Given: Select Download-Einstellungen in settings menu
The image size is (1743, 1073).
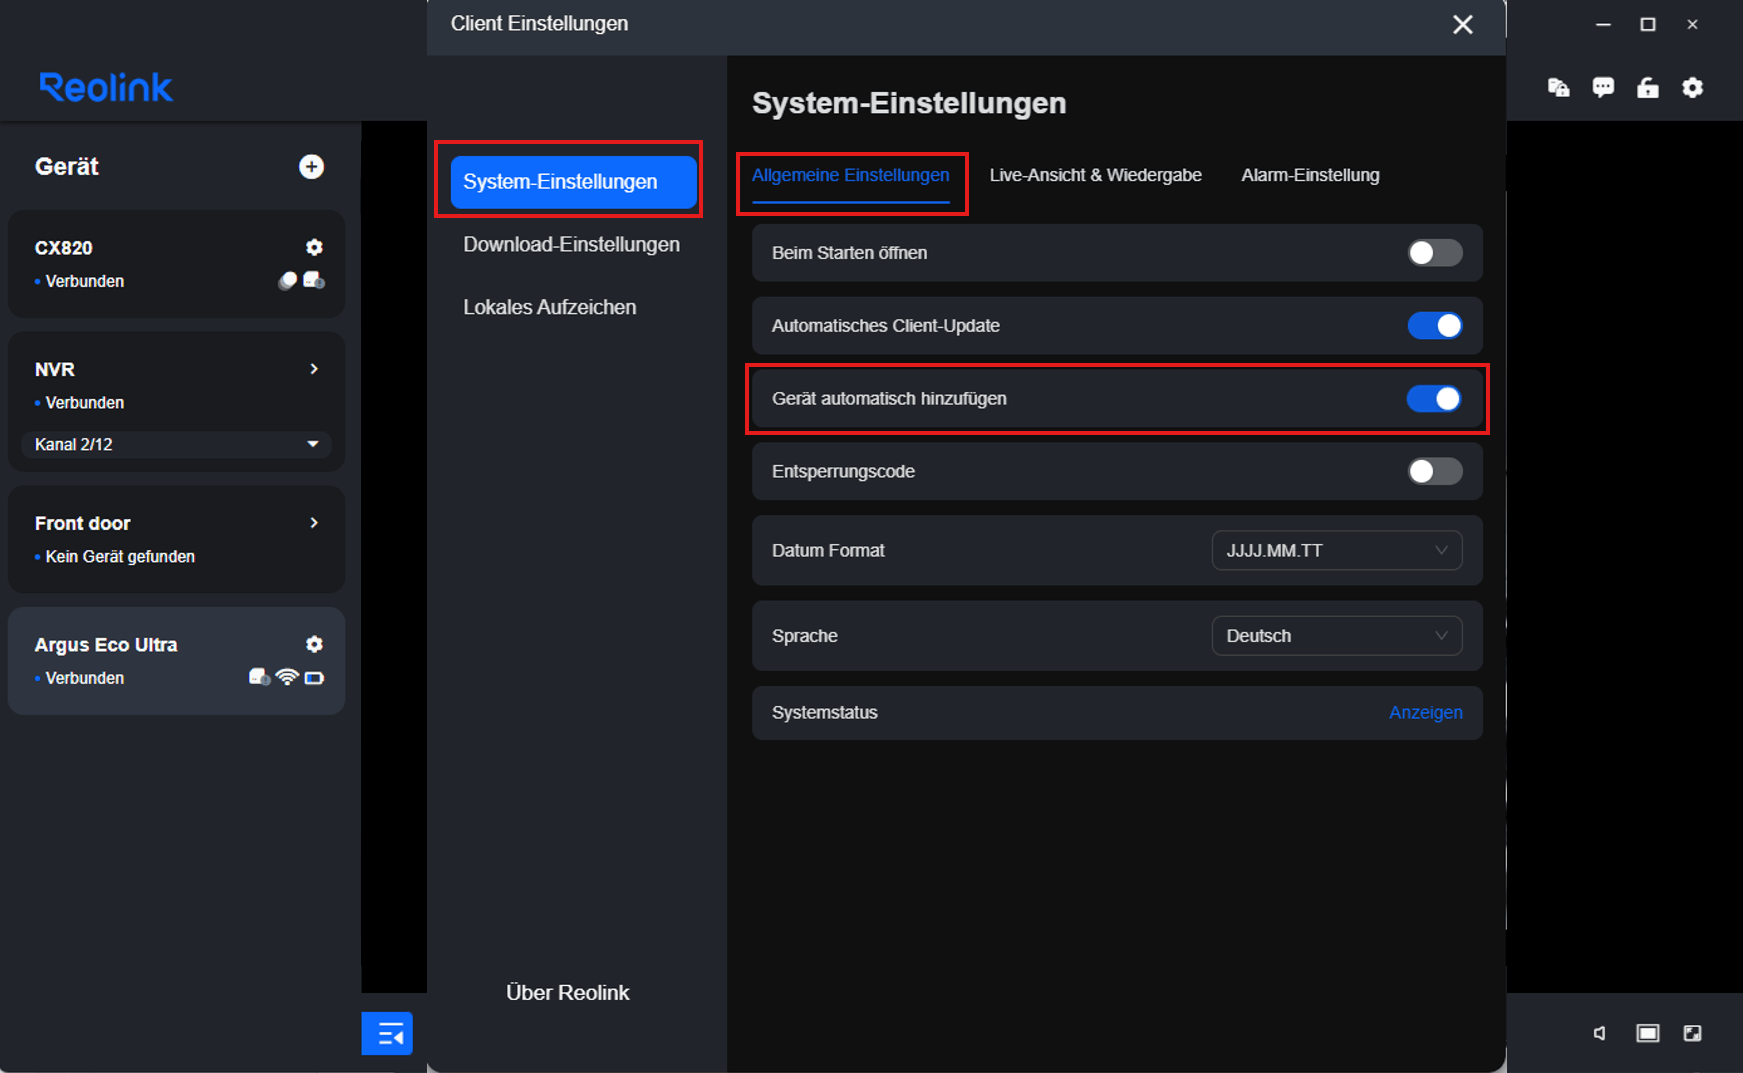Looking at the screenshot, I should tap(571, 245).
